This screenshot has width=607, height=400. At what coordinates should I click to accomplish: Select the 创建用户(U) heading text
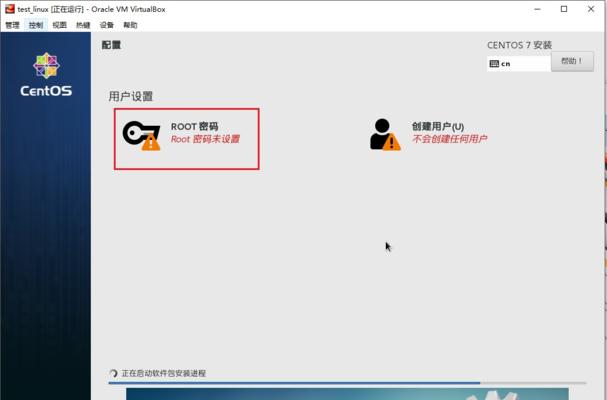point(438,126)
